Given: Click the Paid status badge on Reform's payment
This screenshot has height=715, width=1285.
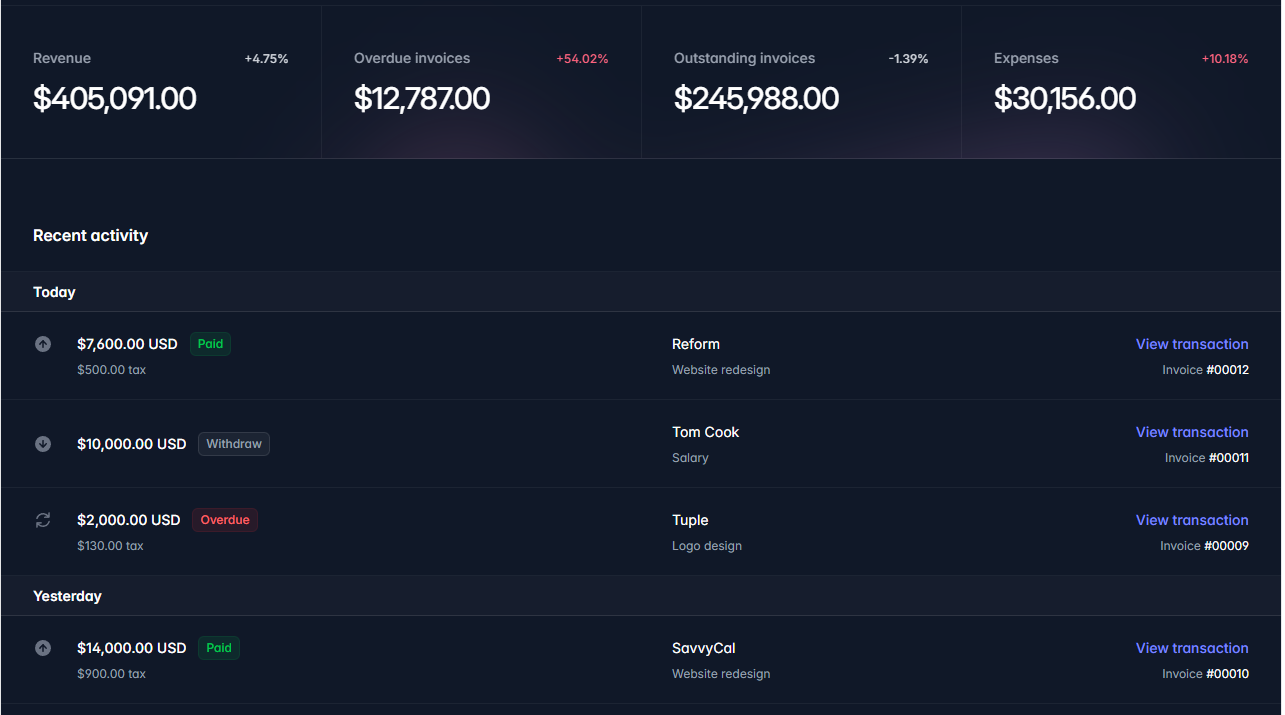Looking at the screenshot, I should point(210,343).
